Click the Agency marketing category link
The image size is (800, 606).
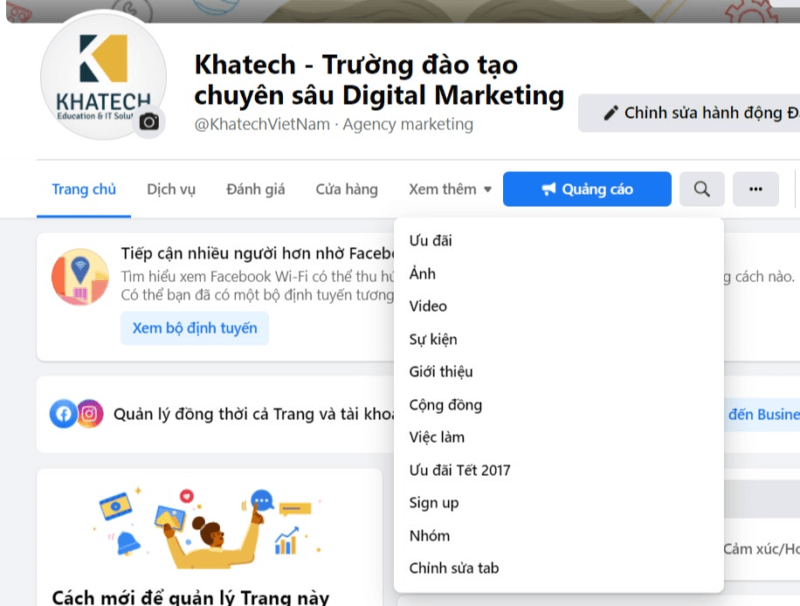[408, 124]
